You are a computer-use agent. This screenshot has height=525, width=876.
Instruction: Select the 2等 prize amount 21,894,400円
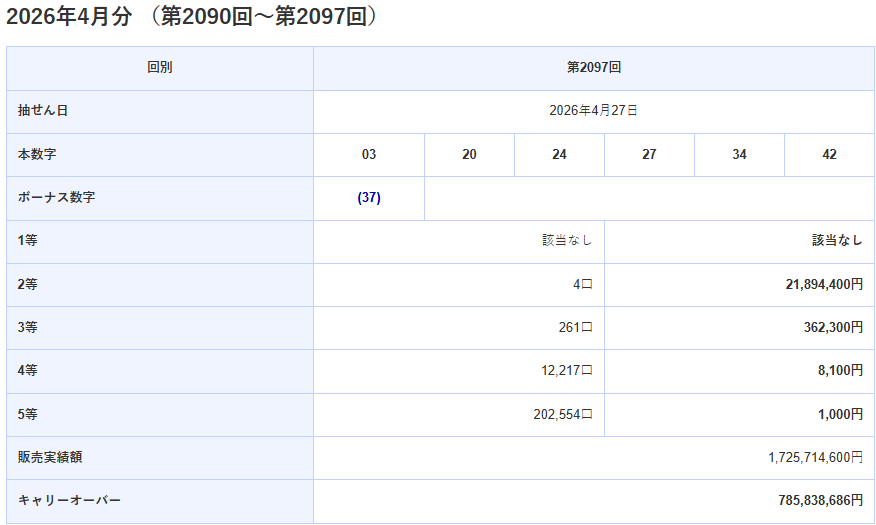pos(824,285)
